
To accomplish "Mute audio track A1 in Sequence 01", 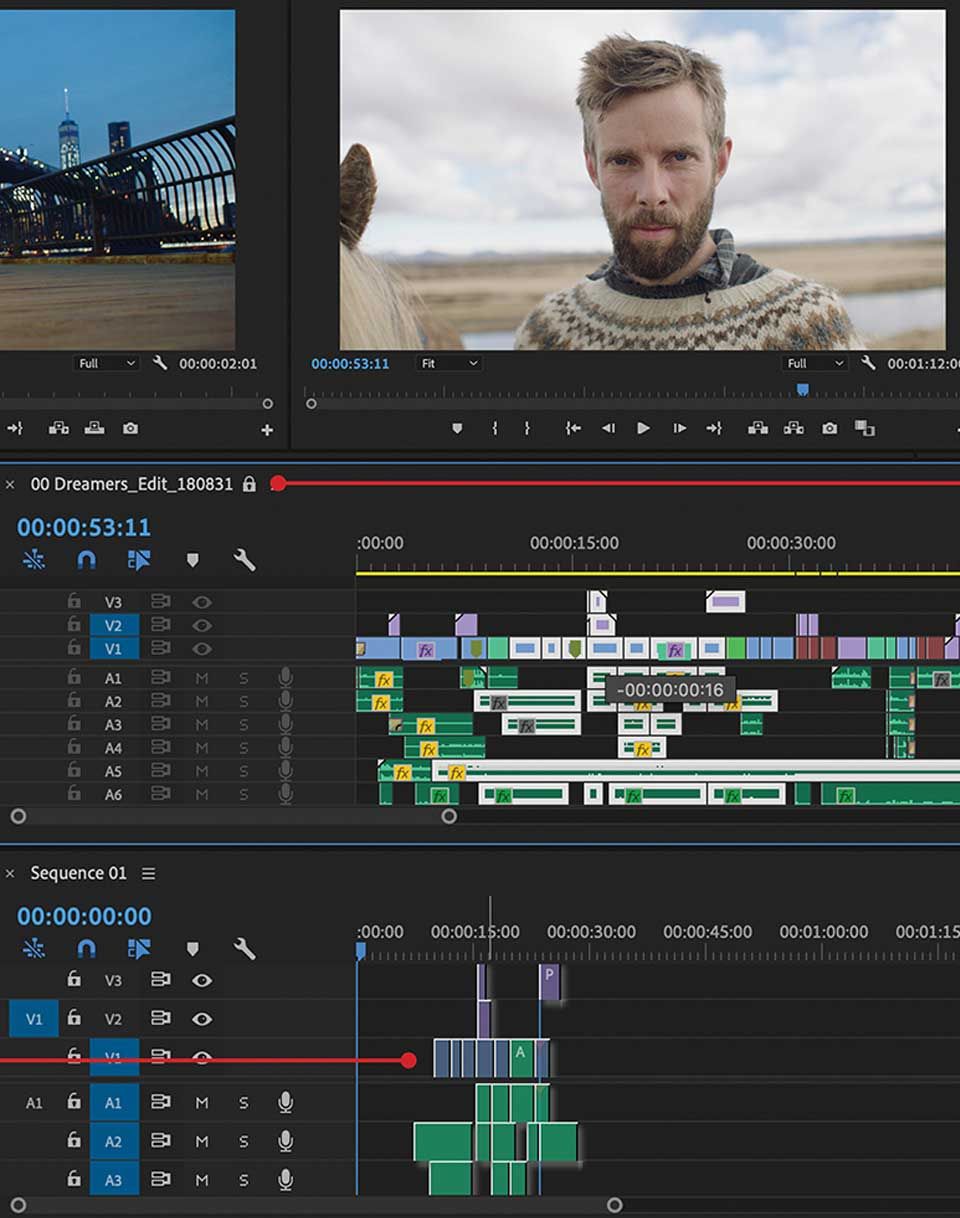I will pos(202,1102).
